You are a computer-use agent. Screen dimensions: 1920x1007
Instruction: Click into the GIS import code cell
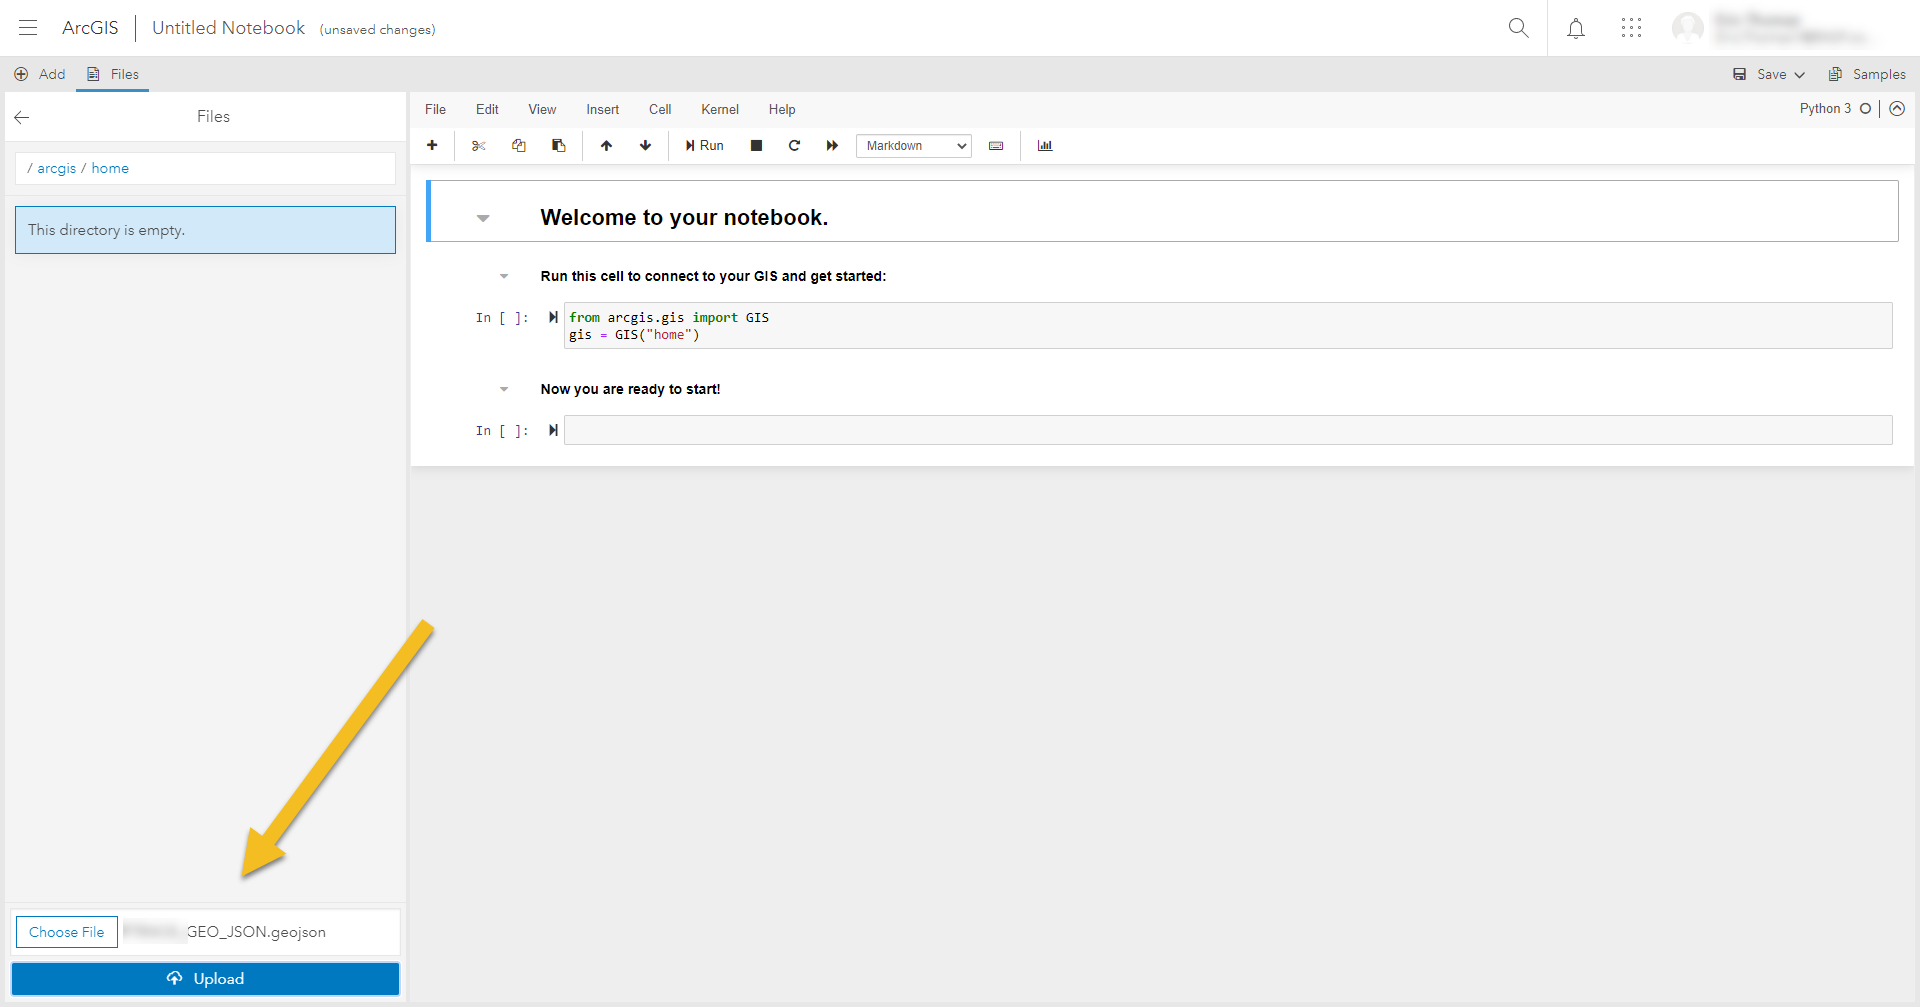(1228, 326)
